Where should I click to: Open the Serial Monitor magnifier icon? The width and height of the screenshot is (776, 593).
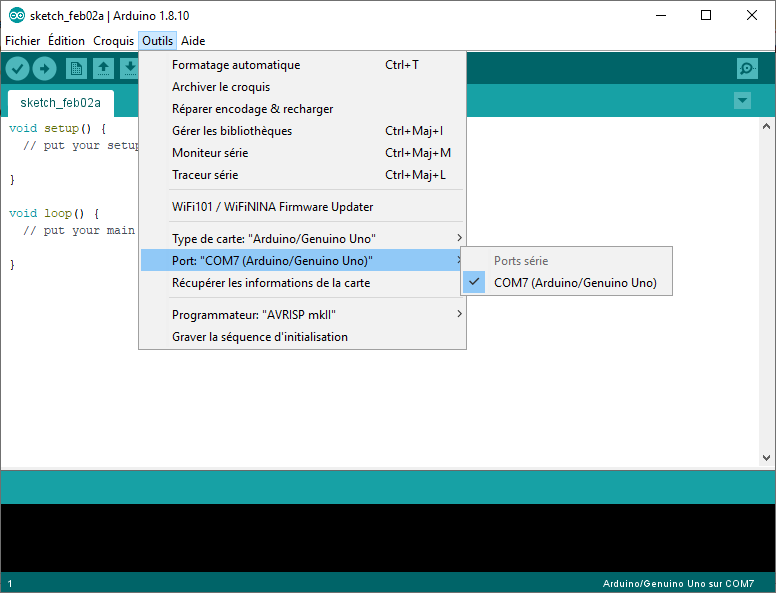point(746,68)
